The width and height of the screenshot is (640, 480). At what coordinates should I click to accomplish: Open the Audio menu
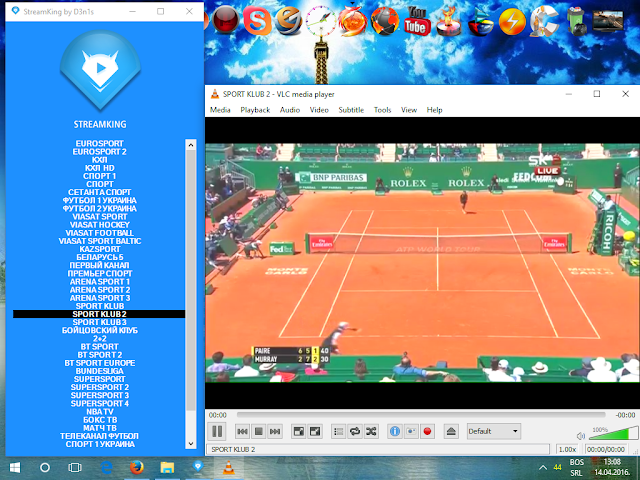coord(290,110)
